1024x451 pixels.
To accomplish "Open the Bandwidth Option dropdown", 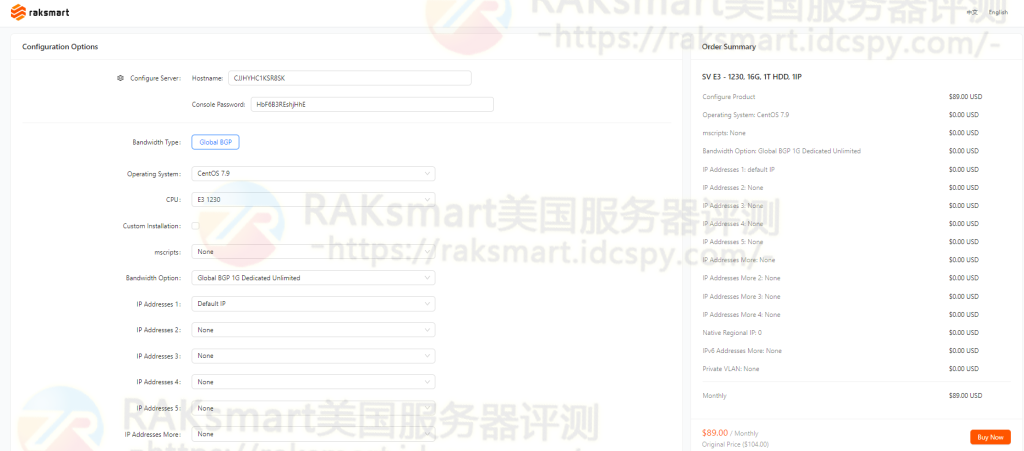I will (x=313, y=277).
